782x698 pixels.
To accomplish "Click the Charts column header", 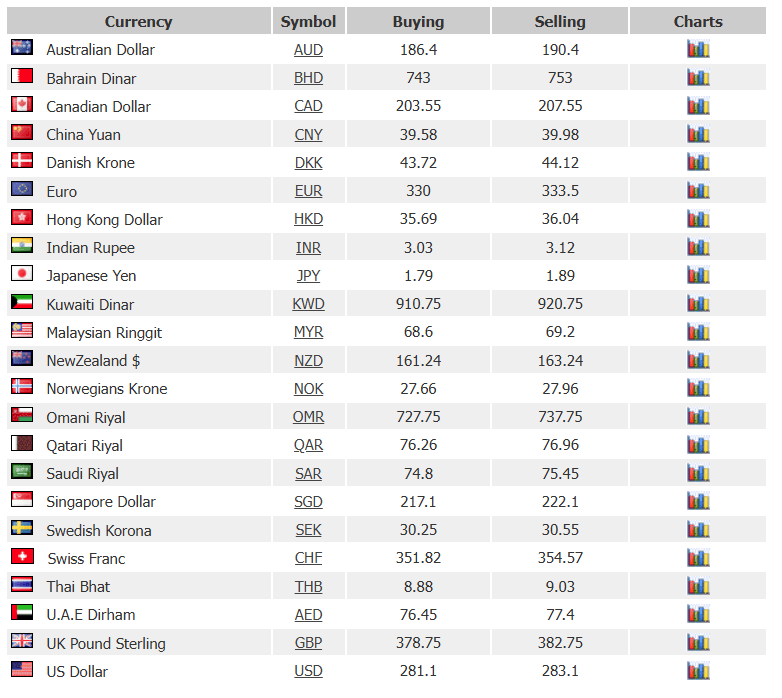I will tap(698, 21).
